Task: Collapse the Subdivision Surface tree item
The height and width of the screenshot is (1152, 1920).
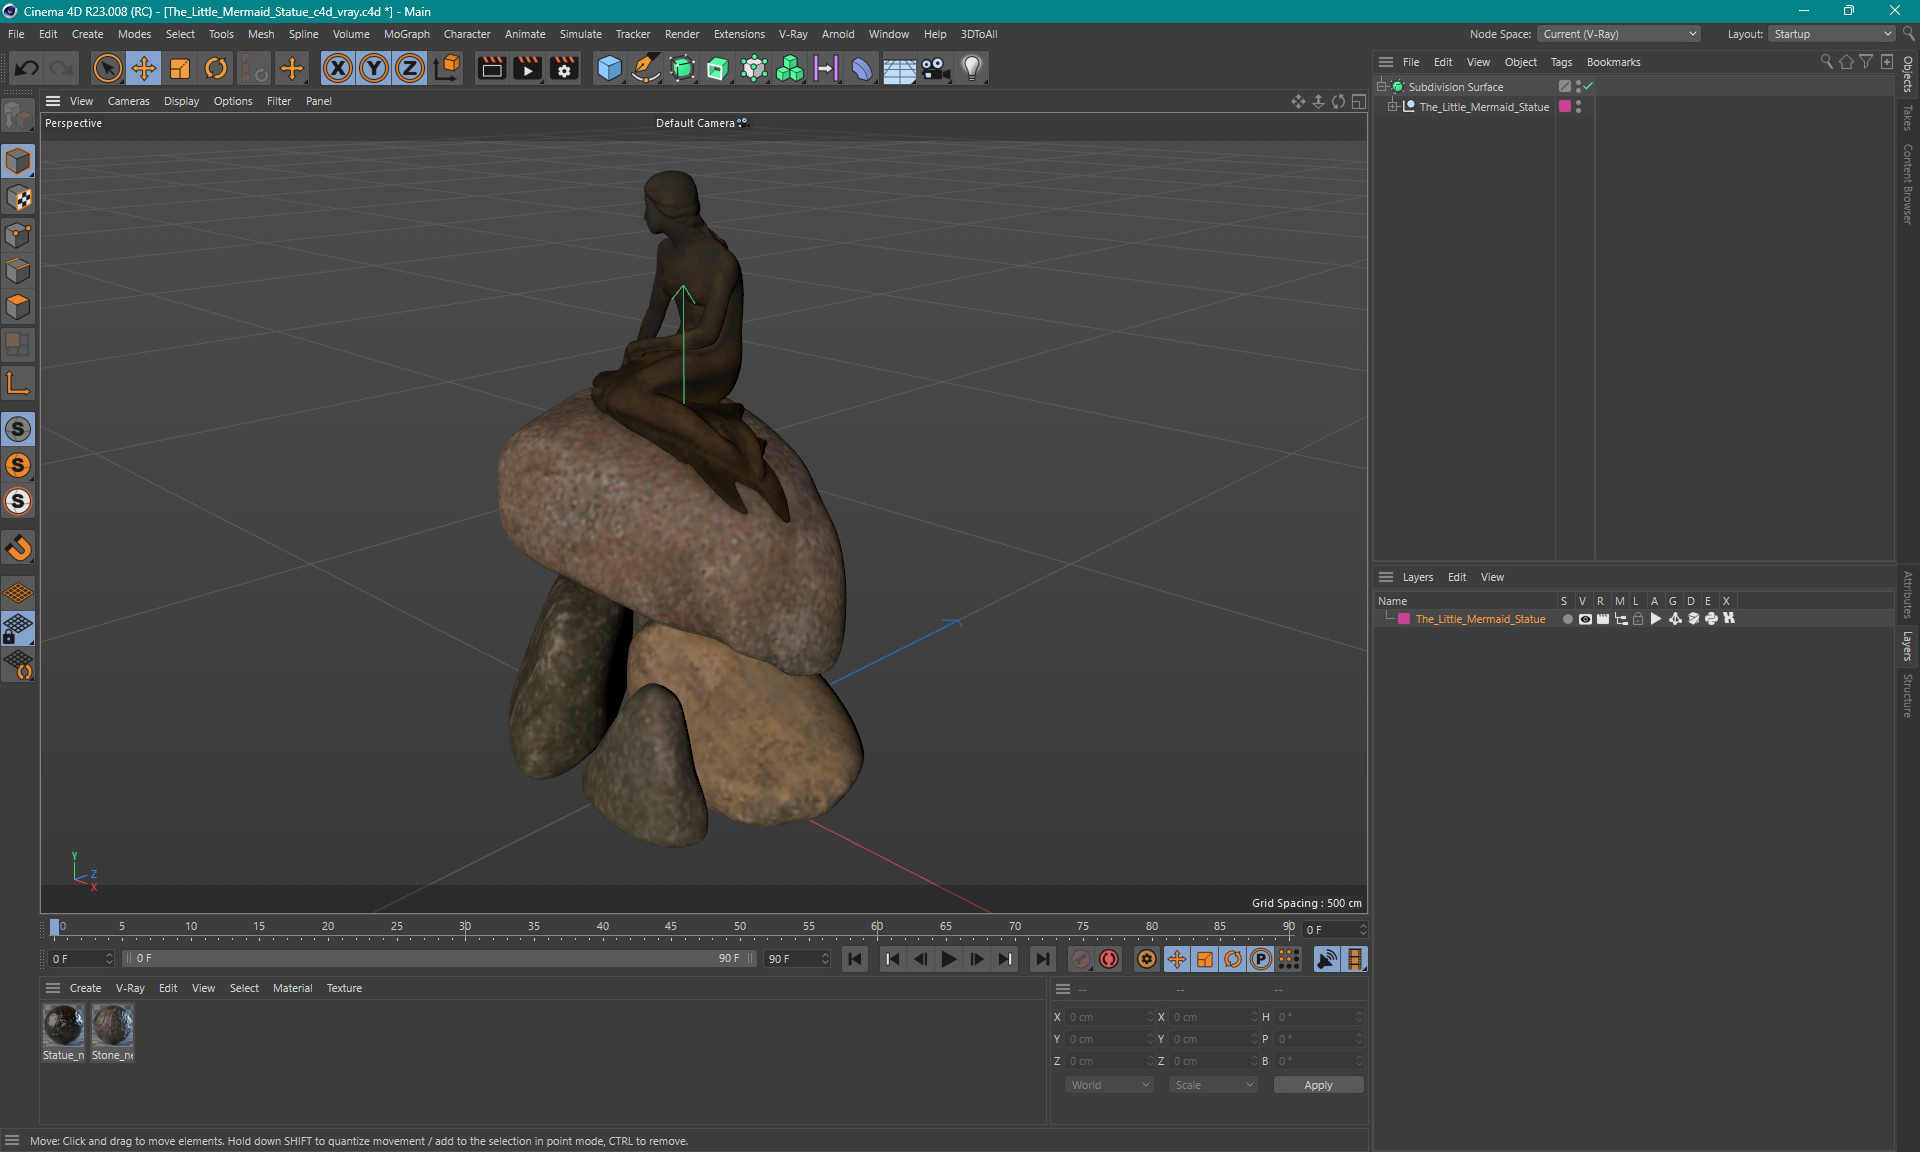Action: (1382, 86)
